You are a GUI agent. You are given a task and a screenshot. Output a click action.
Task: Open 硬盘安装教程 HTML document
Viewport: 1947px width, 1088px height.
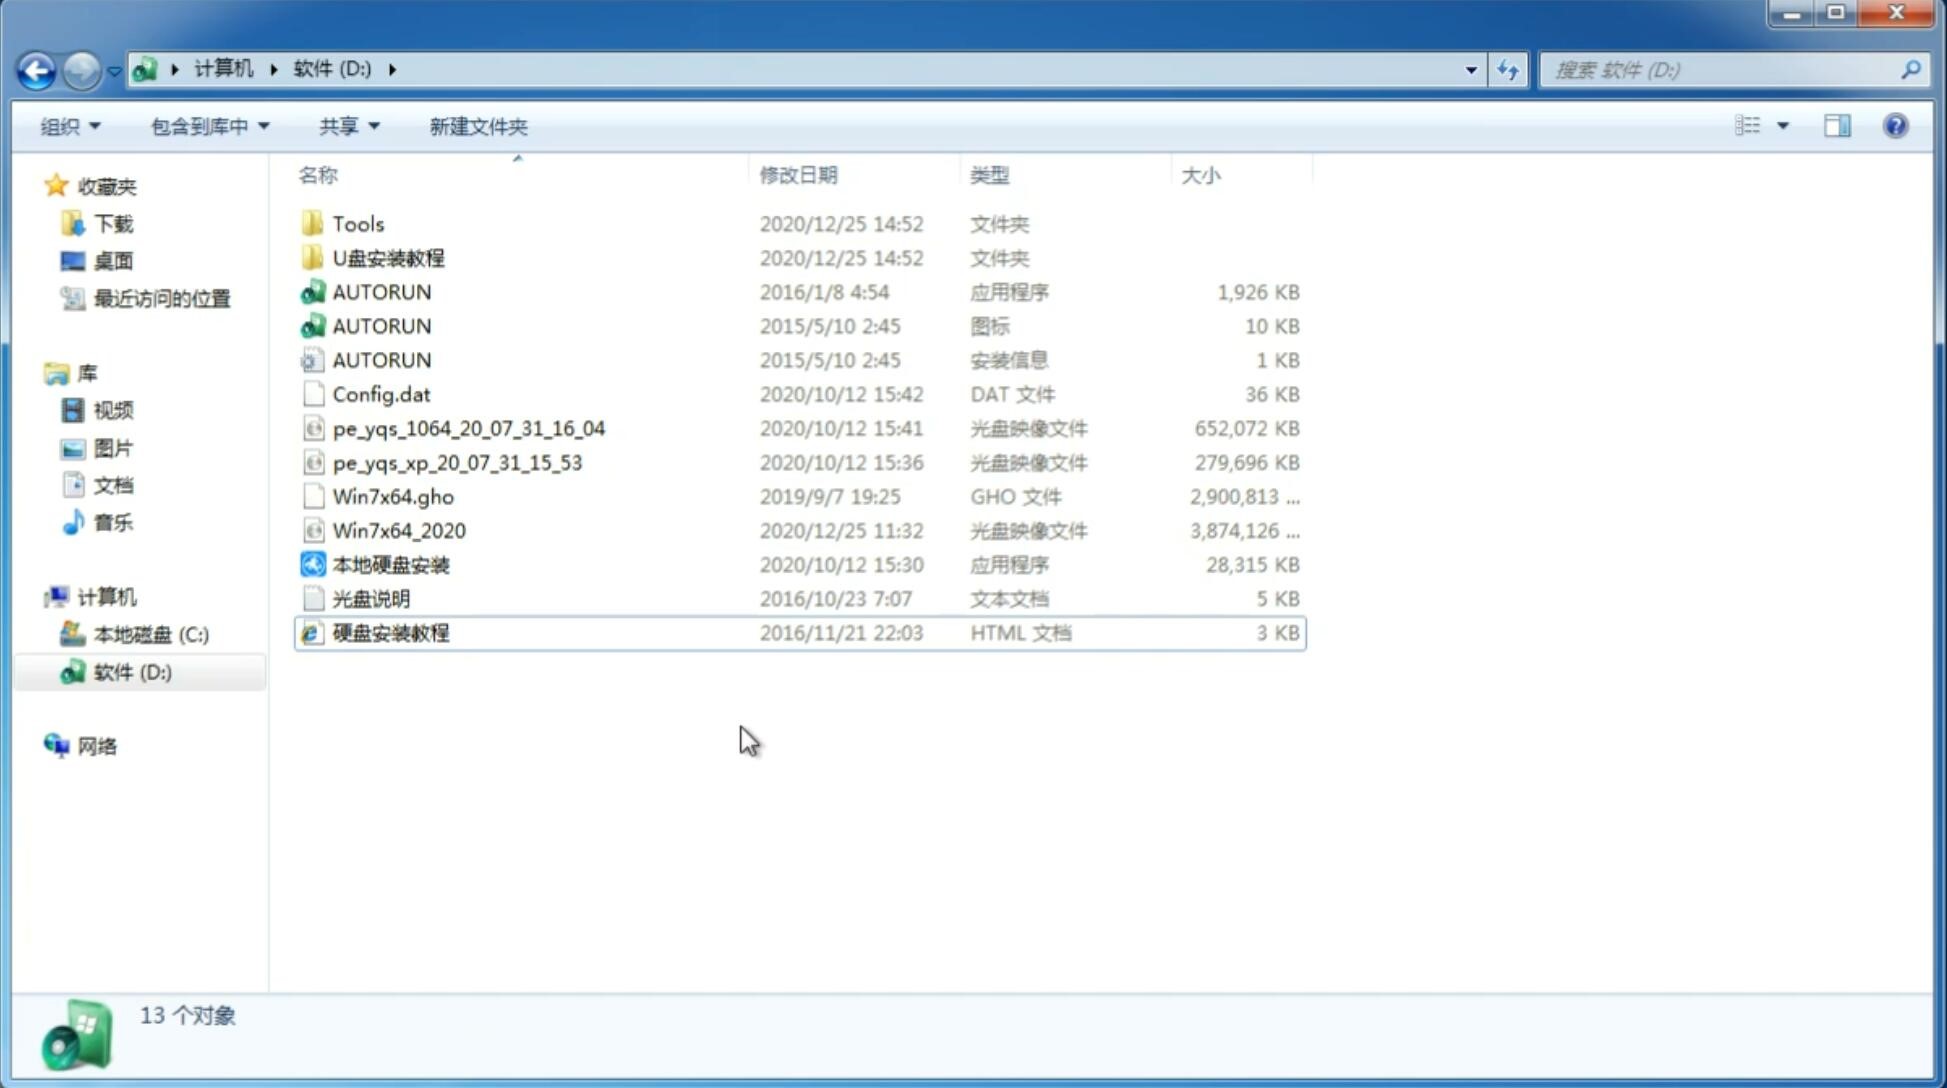pyautogui.click(x=389, y=632)
